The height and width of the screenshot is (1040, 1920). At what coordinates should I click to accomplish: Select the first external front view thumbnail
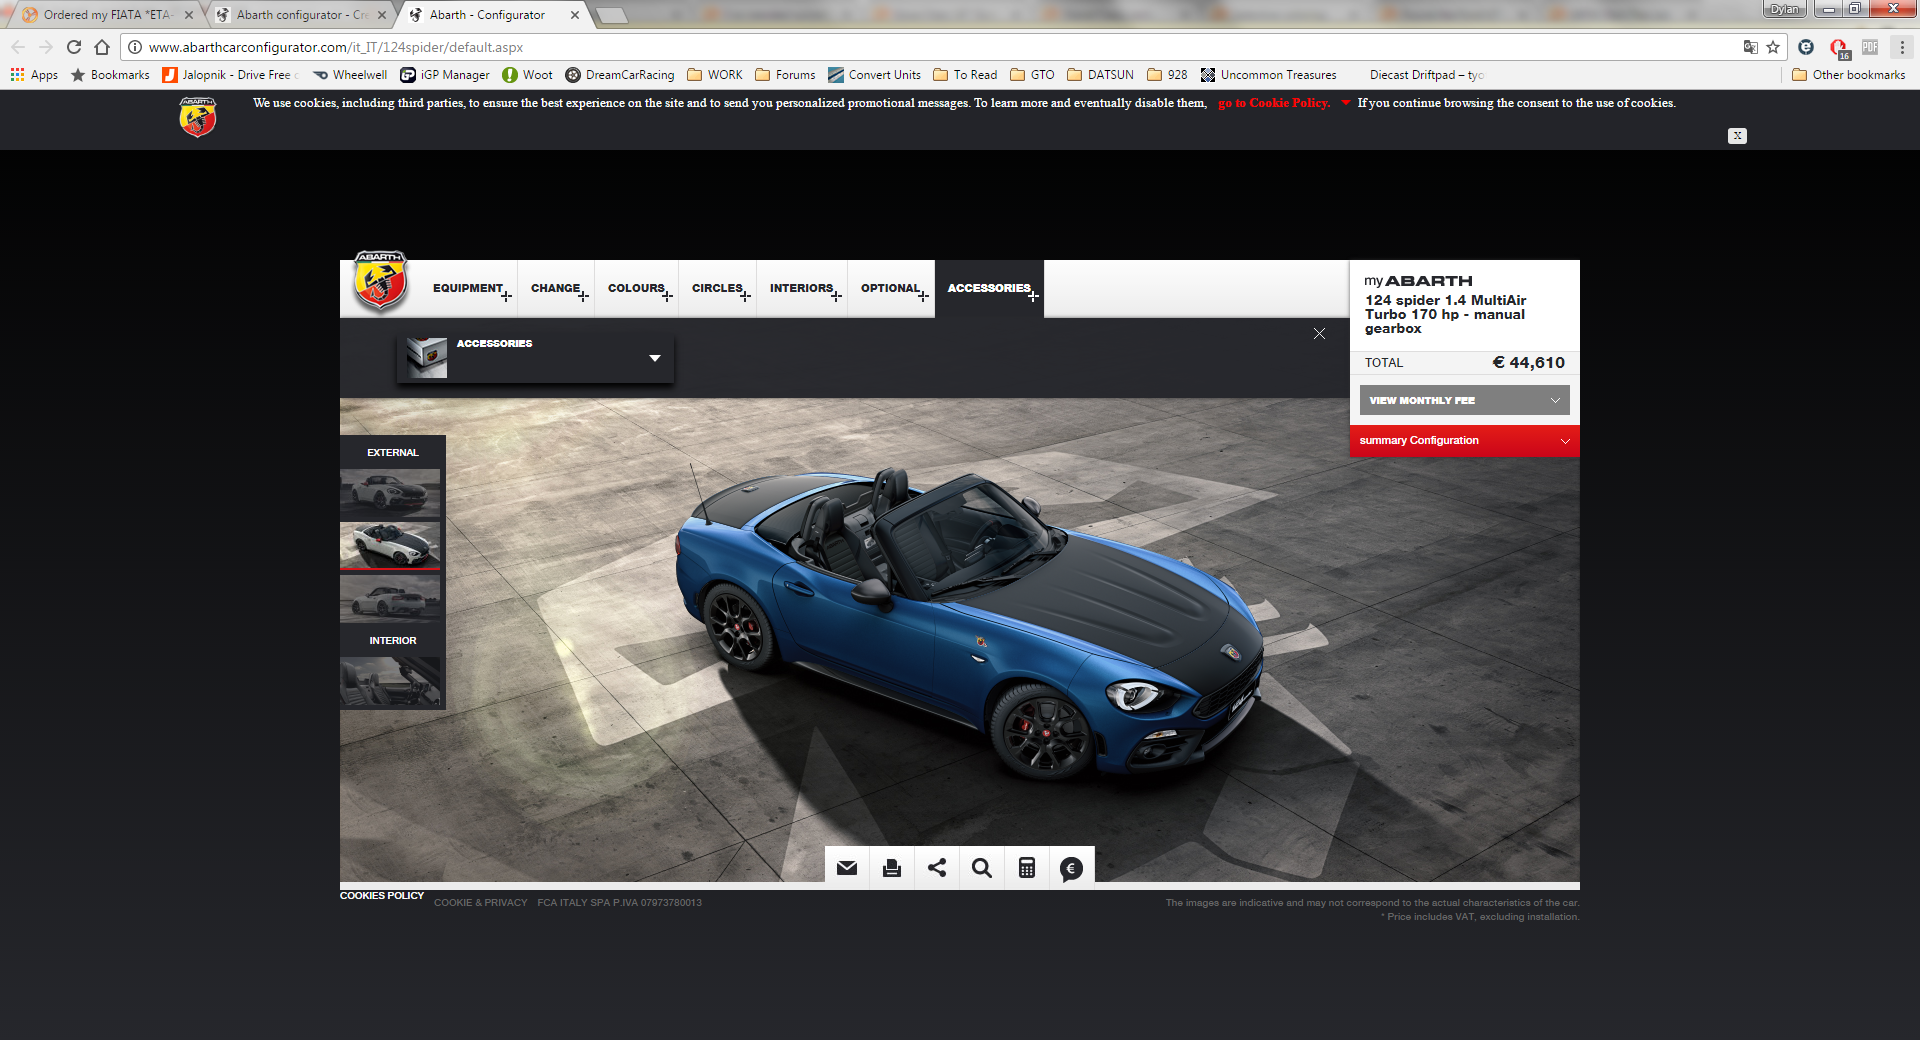click(390, 493)
